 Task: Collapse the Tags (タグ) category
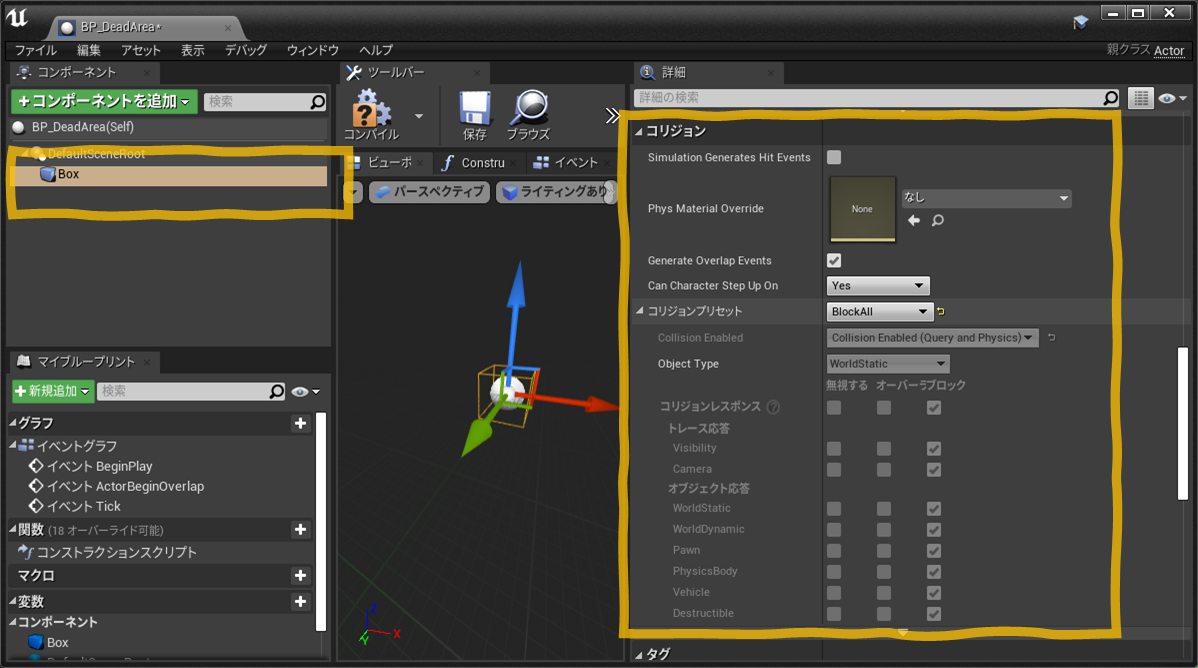639,654
